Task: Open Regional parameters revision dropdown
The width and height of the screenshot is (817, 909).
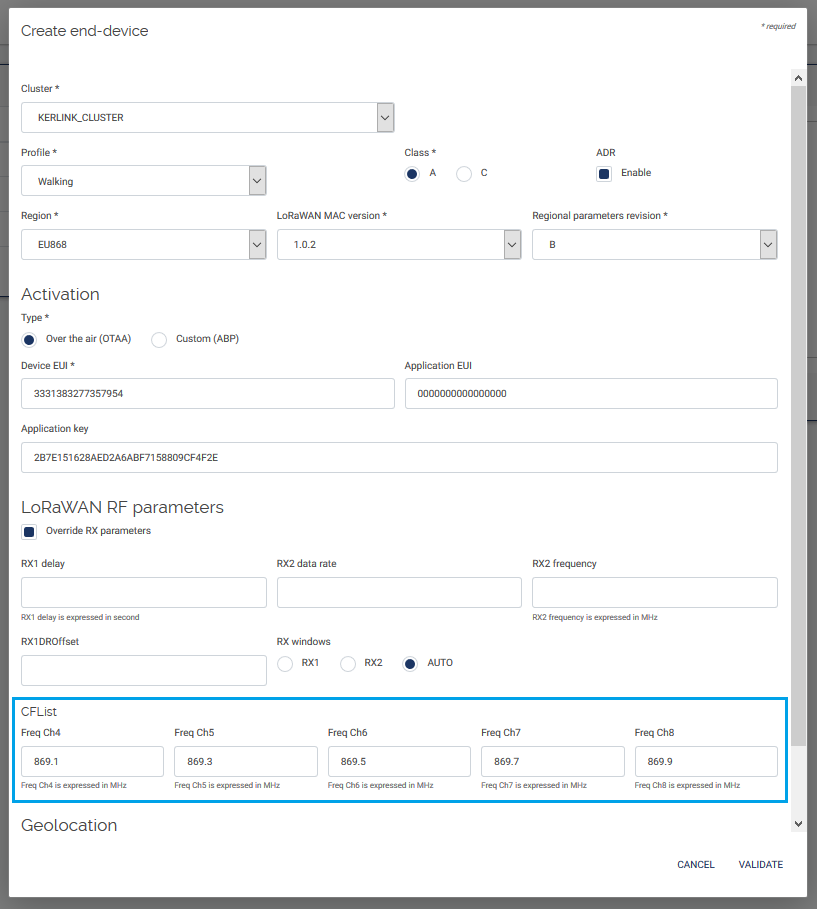Action: coord(768,244)
